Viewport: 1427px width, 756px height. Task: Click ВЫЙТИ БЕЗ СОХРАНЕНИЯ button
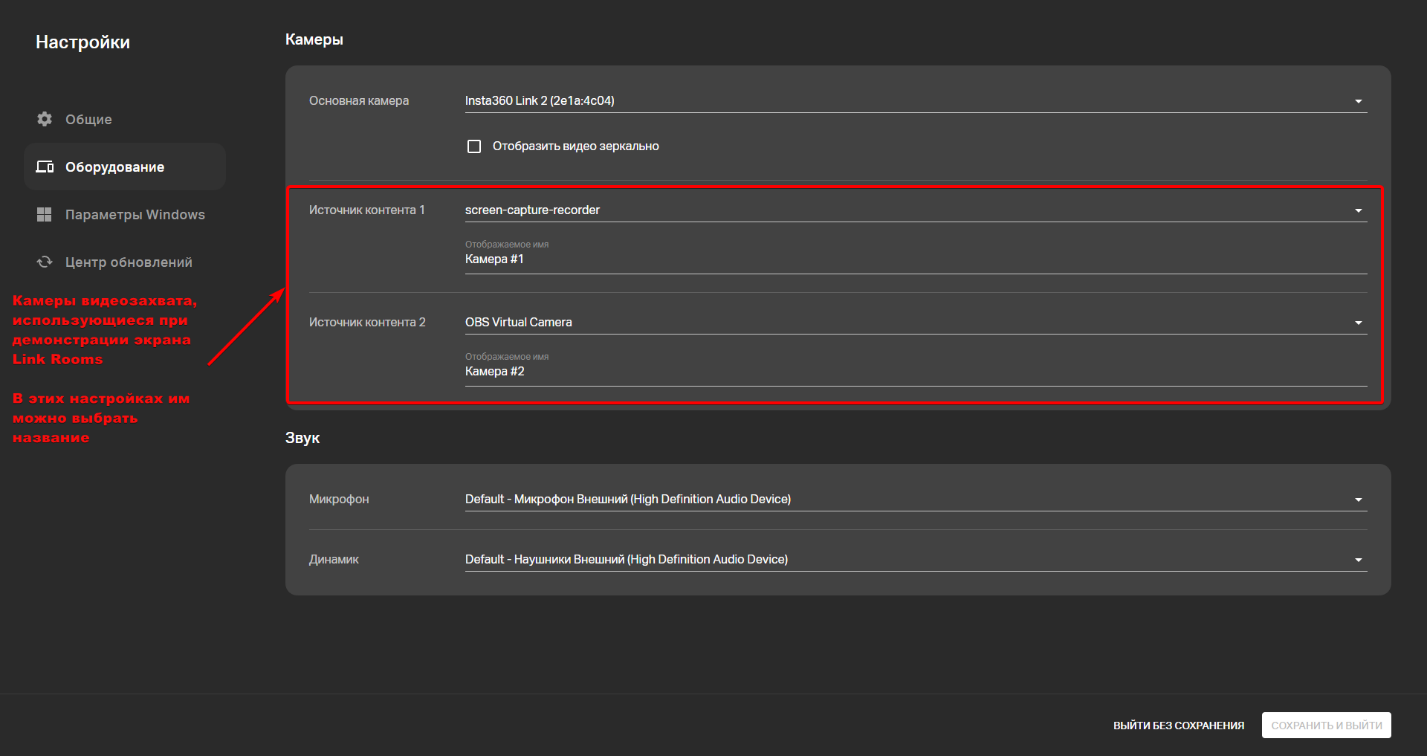pos(1178,726)
